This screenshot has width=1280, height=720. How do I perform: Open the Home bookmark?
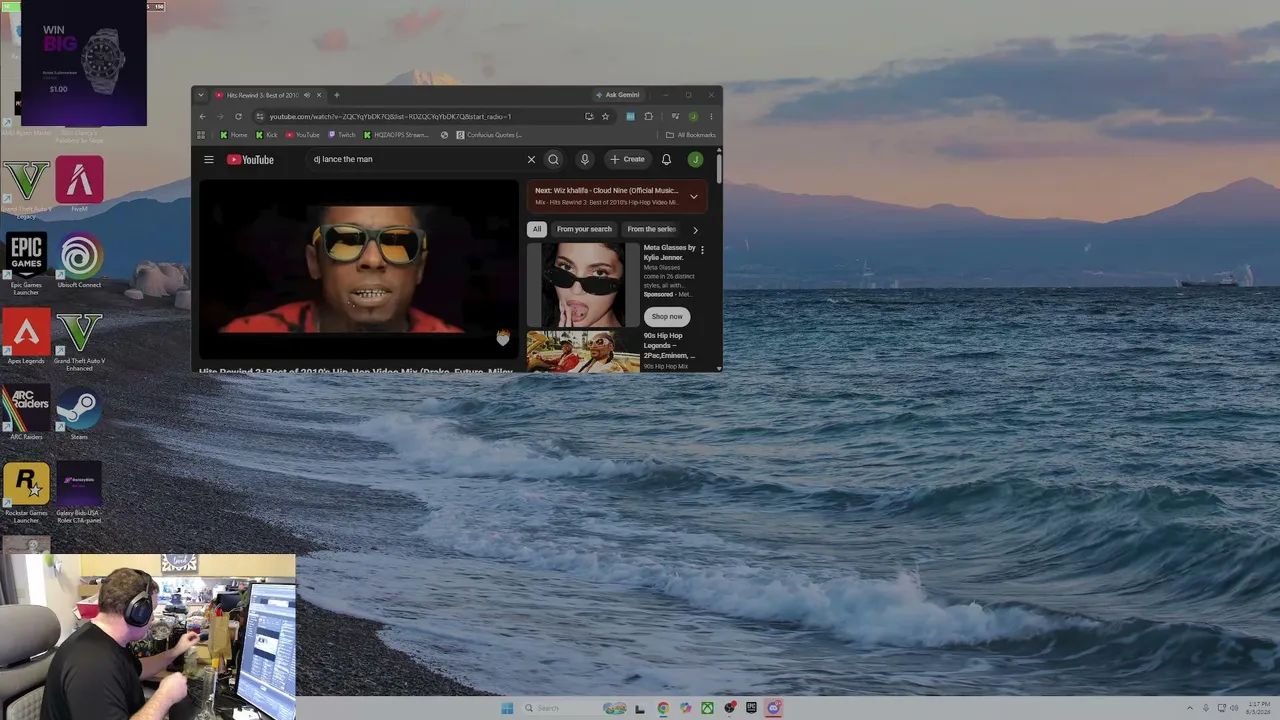tap(234, 135)
